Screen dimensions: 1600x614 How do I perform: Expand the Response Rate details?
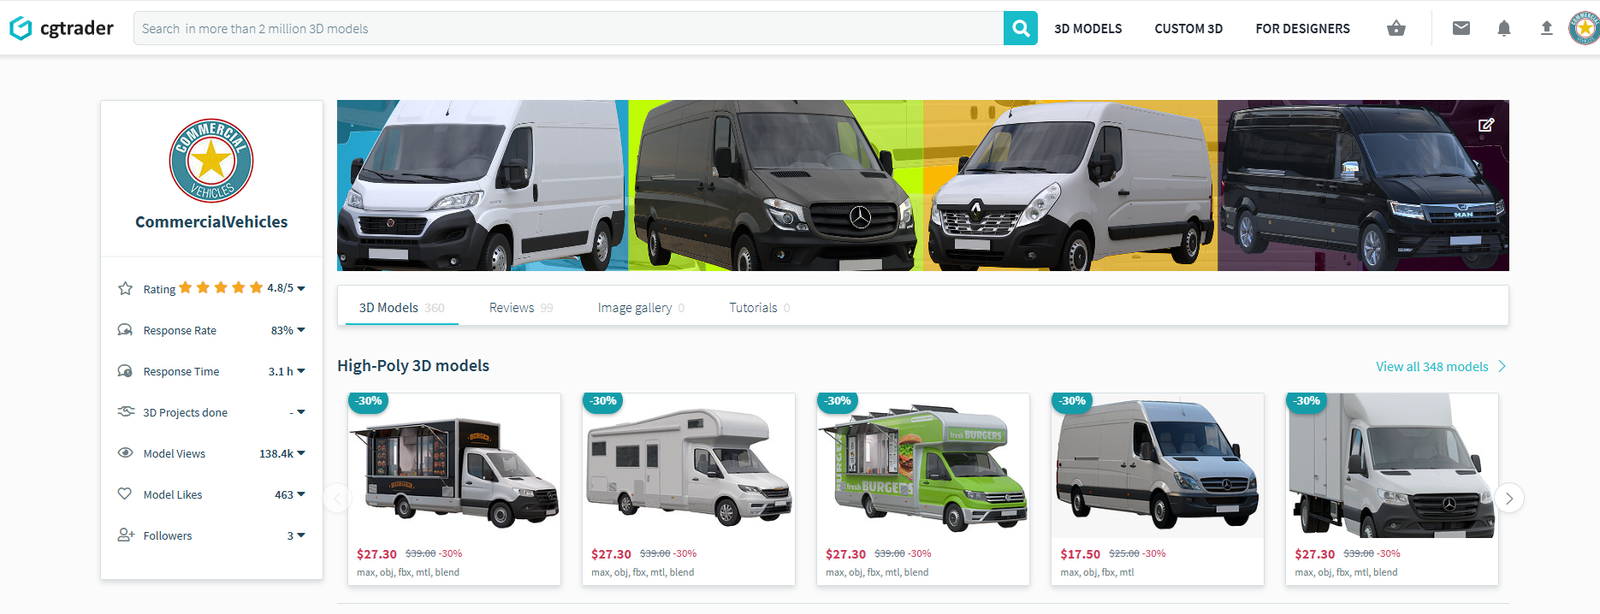pos(301,330)
